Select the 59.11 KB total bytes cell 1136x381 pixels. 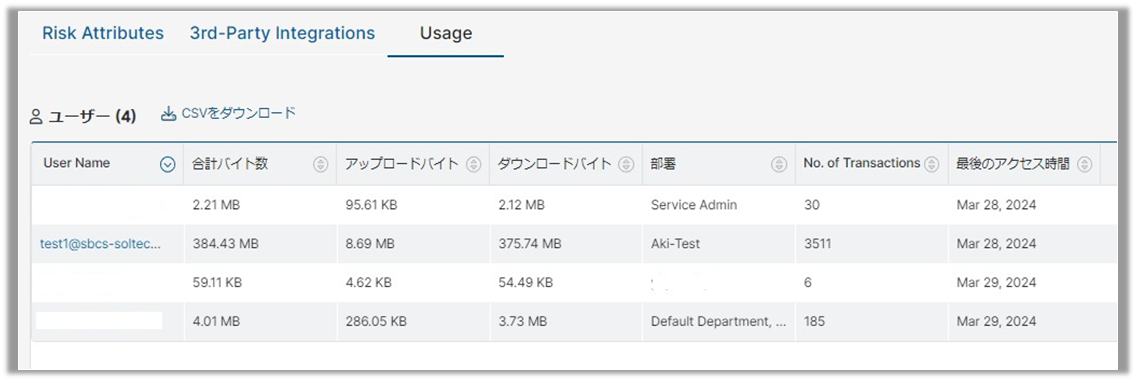tap(260, 282)
